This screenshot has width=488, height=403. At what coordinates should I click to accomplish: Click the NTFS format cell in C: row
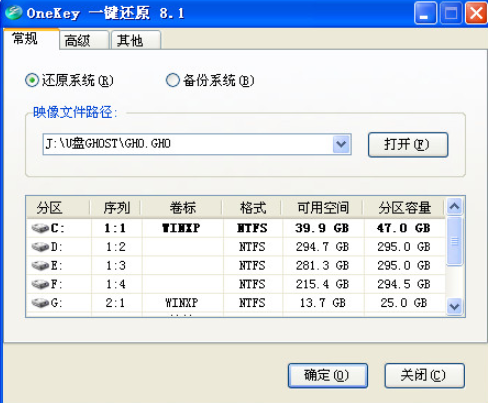pos(252,228)
